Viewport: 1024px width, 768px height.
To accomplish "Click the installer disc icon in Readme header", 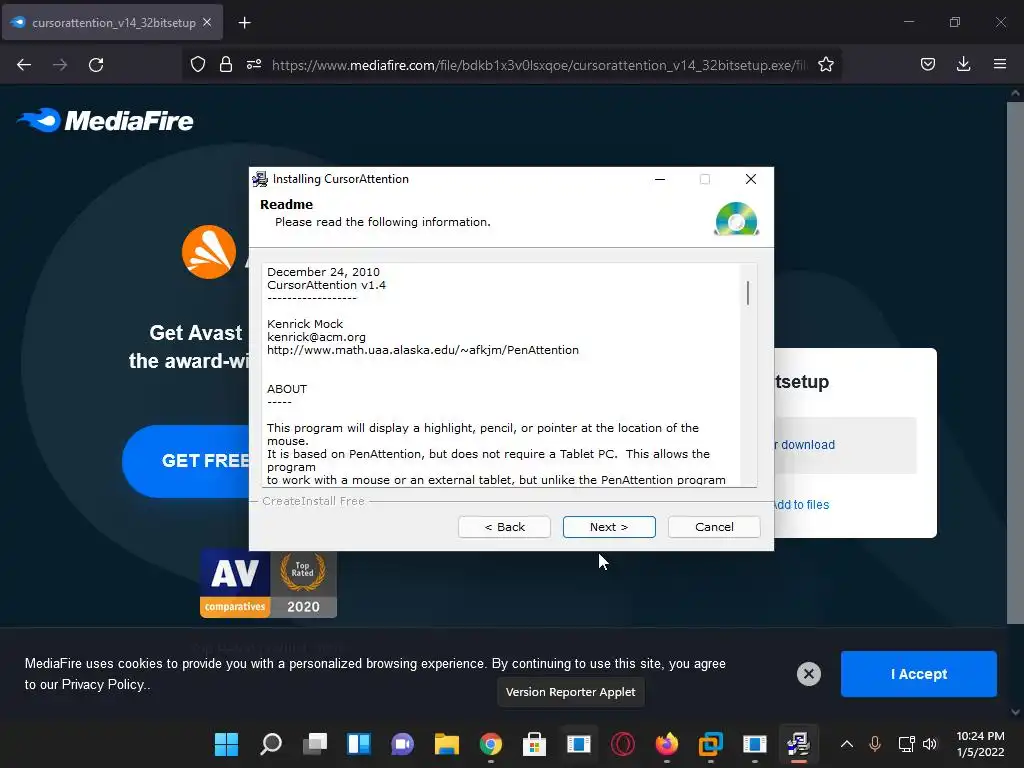I will point(736,219).
